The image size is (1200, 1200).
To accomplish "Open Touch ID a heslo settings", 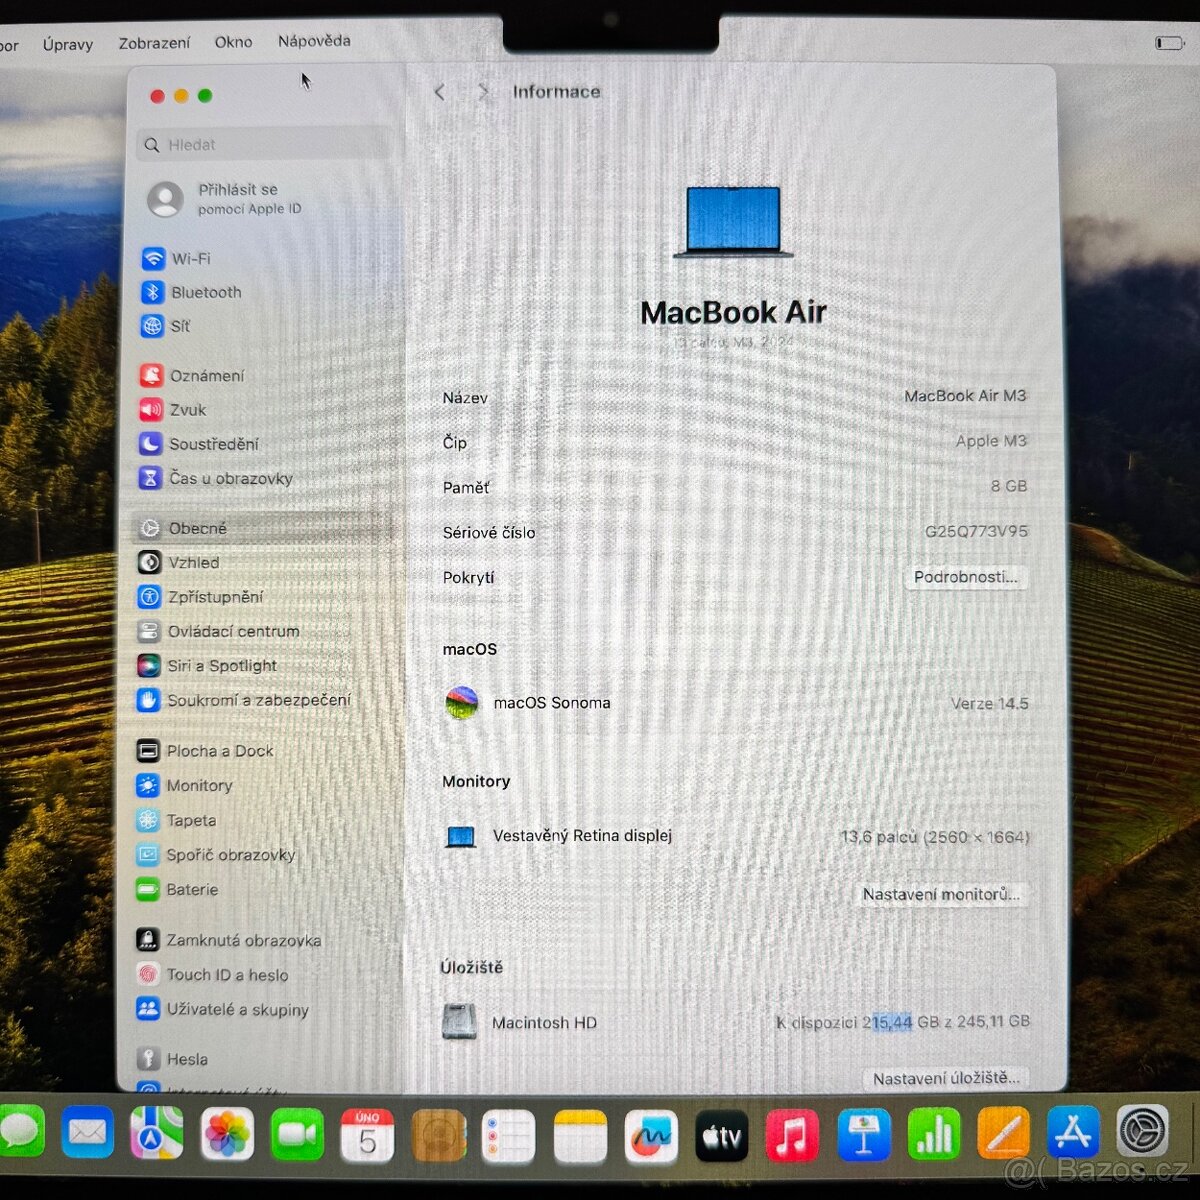I will point(227,975).
